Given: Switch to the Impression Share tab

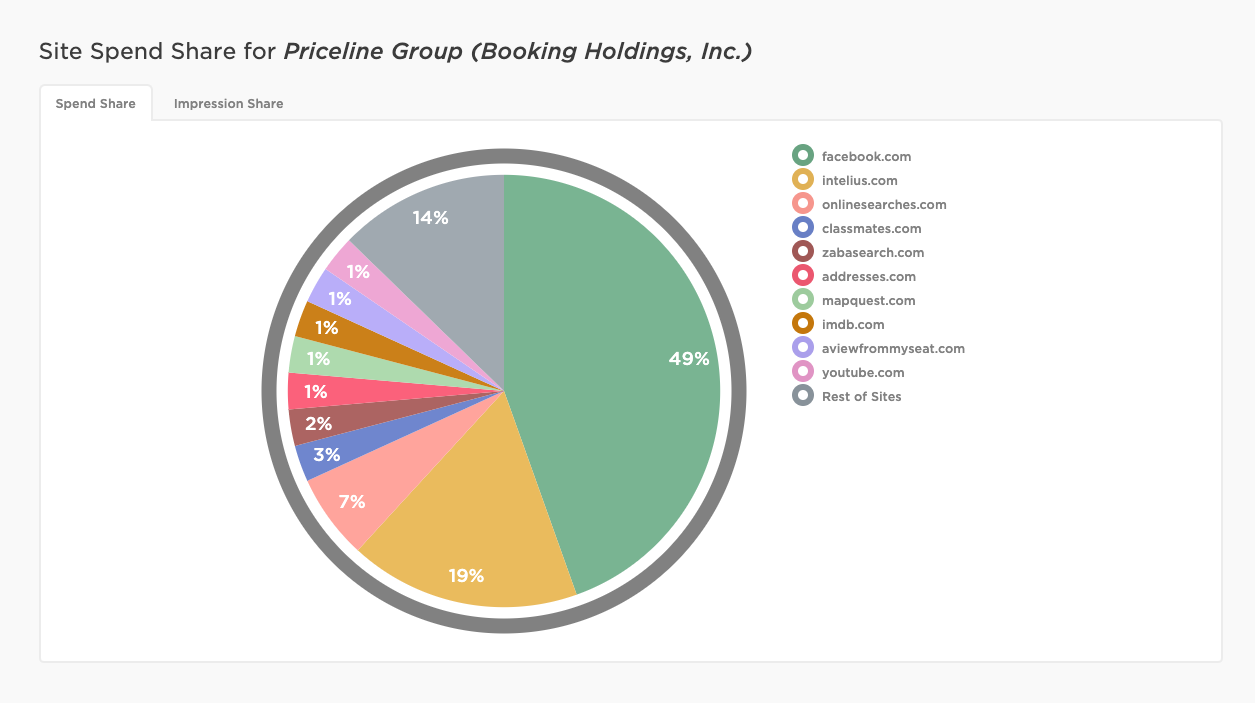Looking at the screenshot, I should pos(228,103).
